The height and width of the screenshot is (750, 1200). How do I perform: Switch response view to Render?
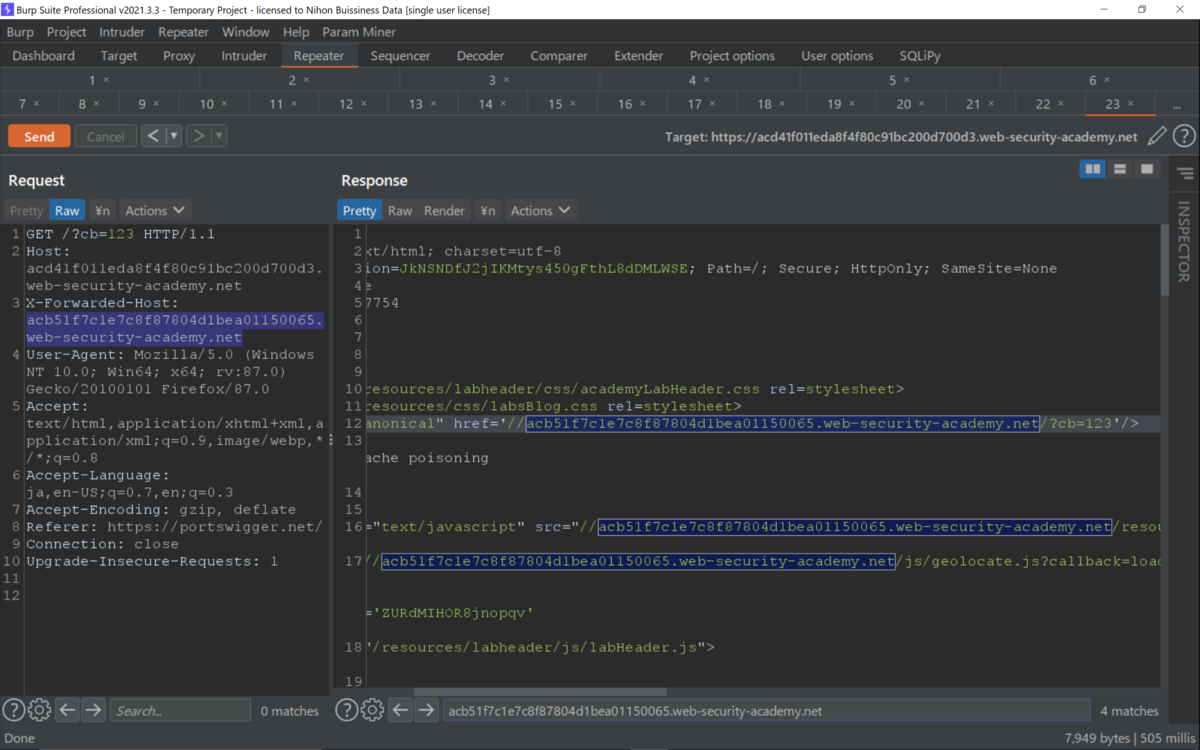coord(444,210)
